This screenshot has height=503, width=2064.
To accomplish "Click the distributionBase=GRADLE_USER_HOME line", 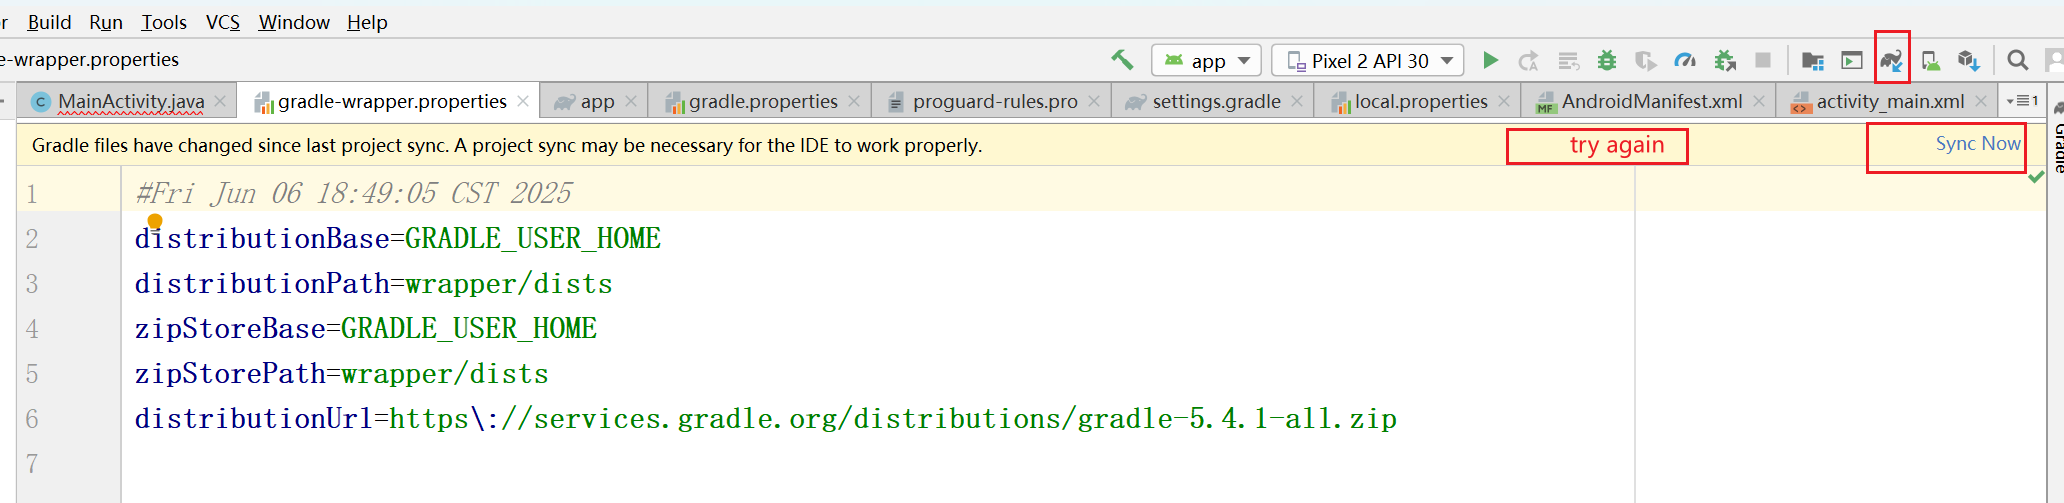I will pyautogui.click(x=398, y=238).
